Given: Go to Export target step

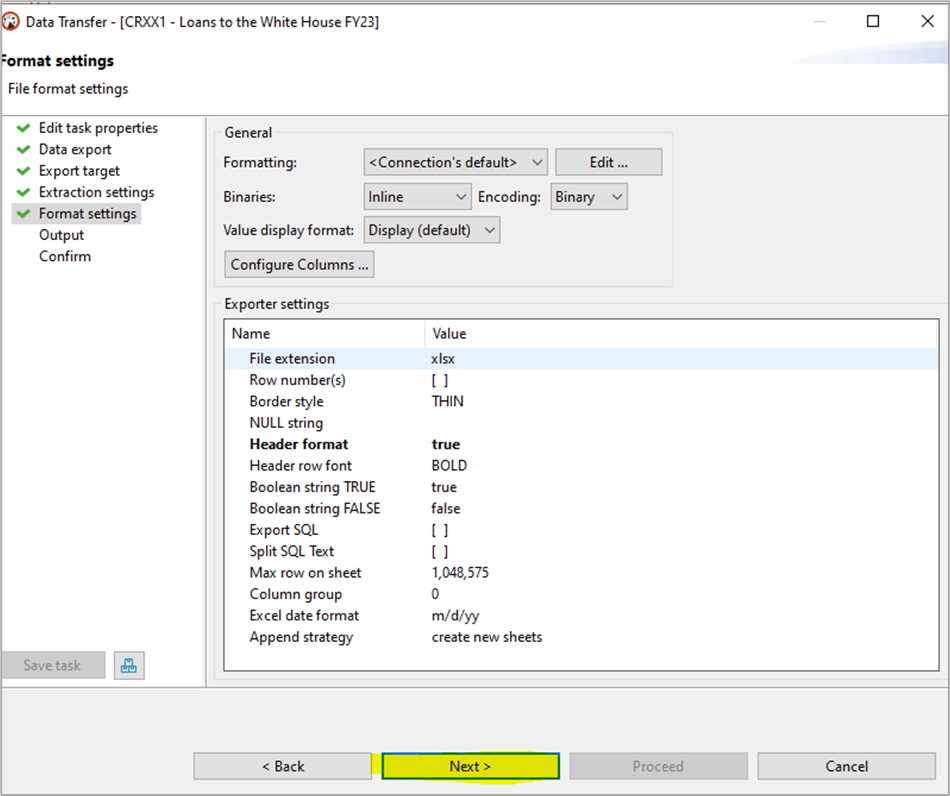Looking at the screenshot, I should [x=79, y=171].
